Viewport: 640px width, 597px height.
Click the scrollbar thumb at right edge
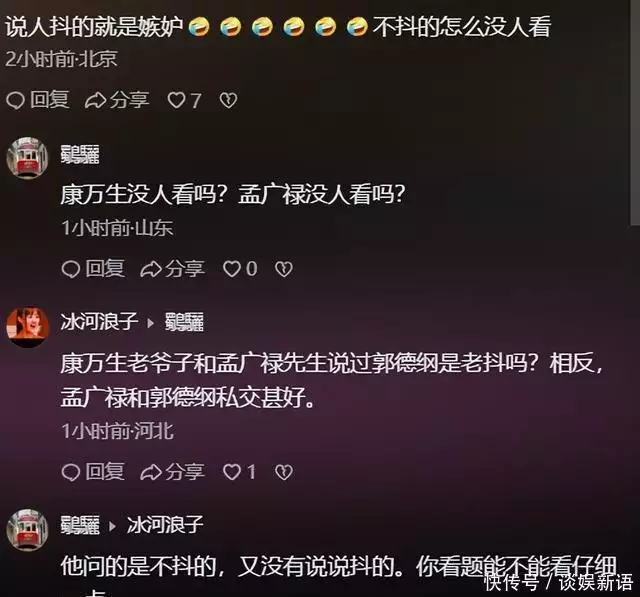635,112
